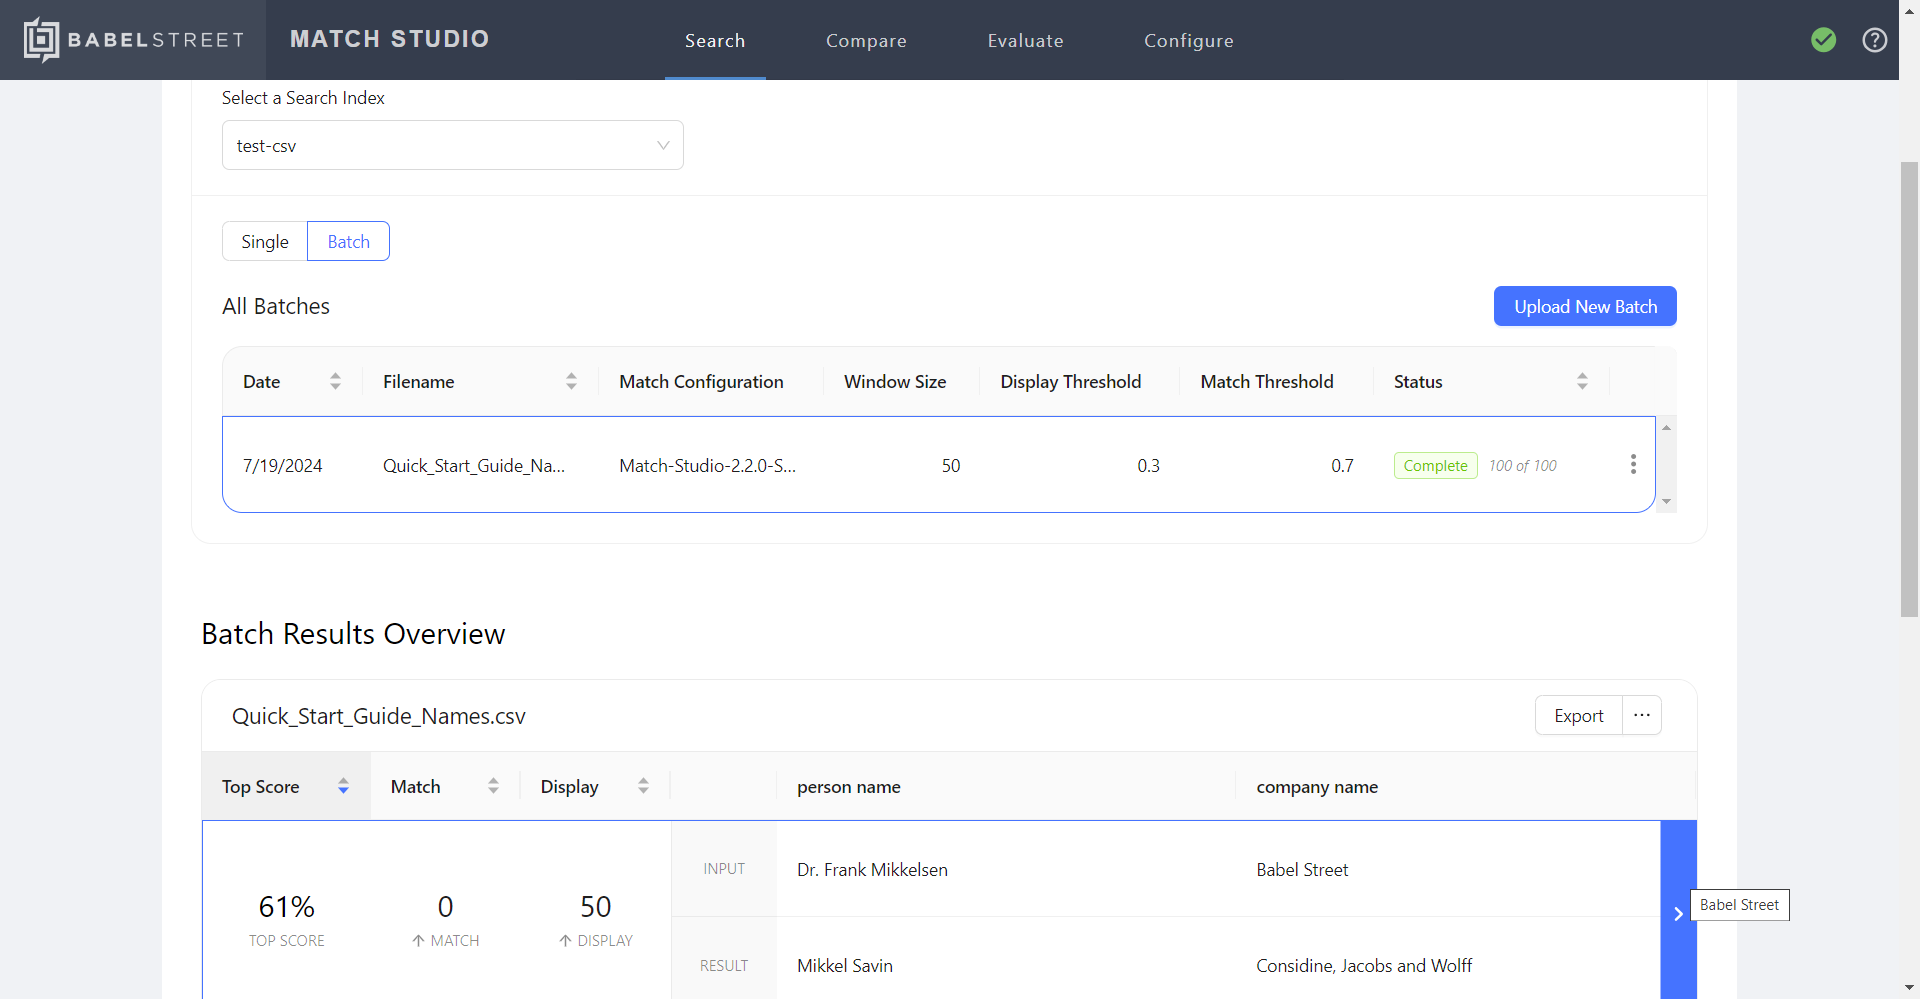
Task: Click the INPUT row label
Action: pyautogui.click(x=724, y=869)
